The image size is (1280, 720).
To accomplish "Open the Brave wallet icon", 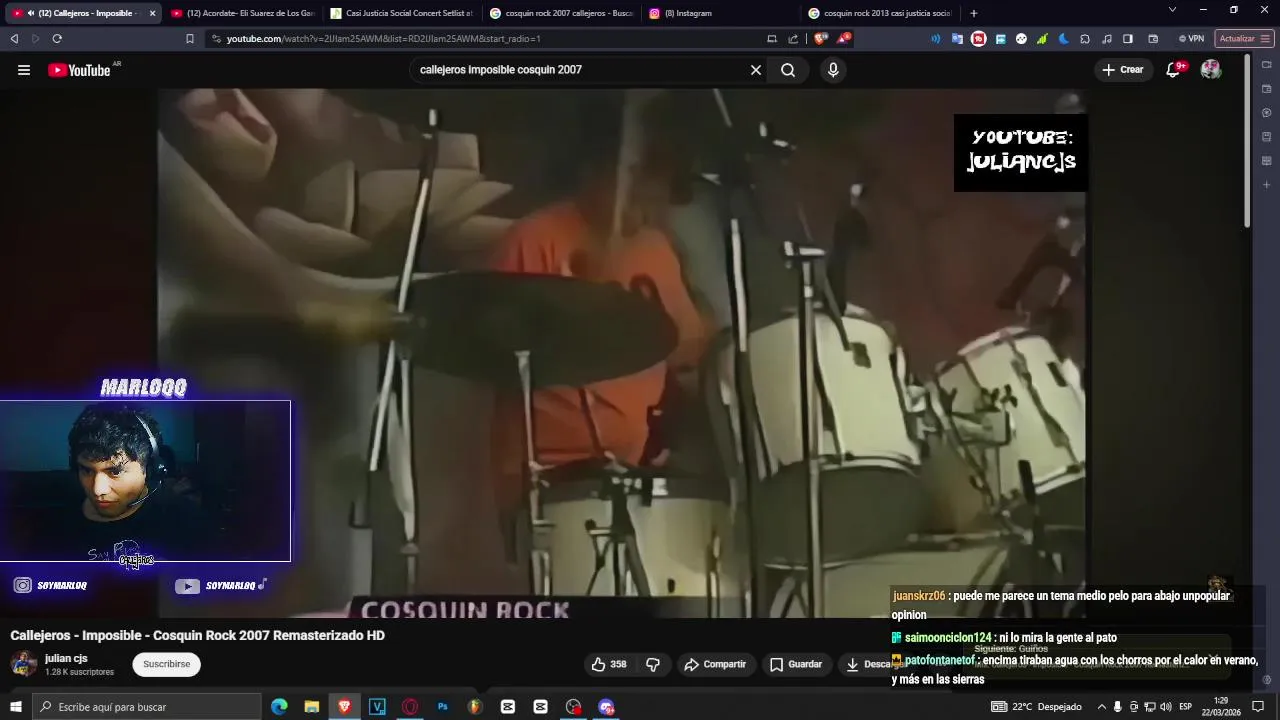I will pyautogui.click(x=1153, y=39).
